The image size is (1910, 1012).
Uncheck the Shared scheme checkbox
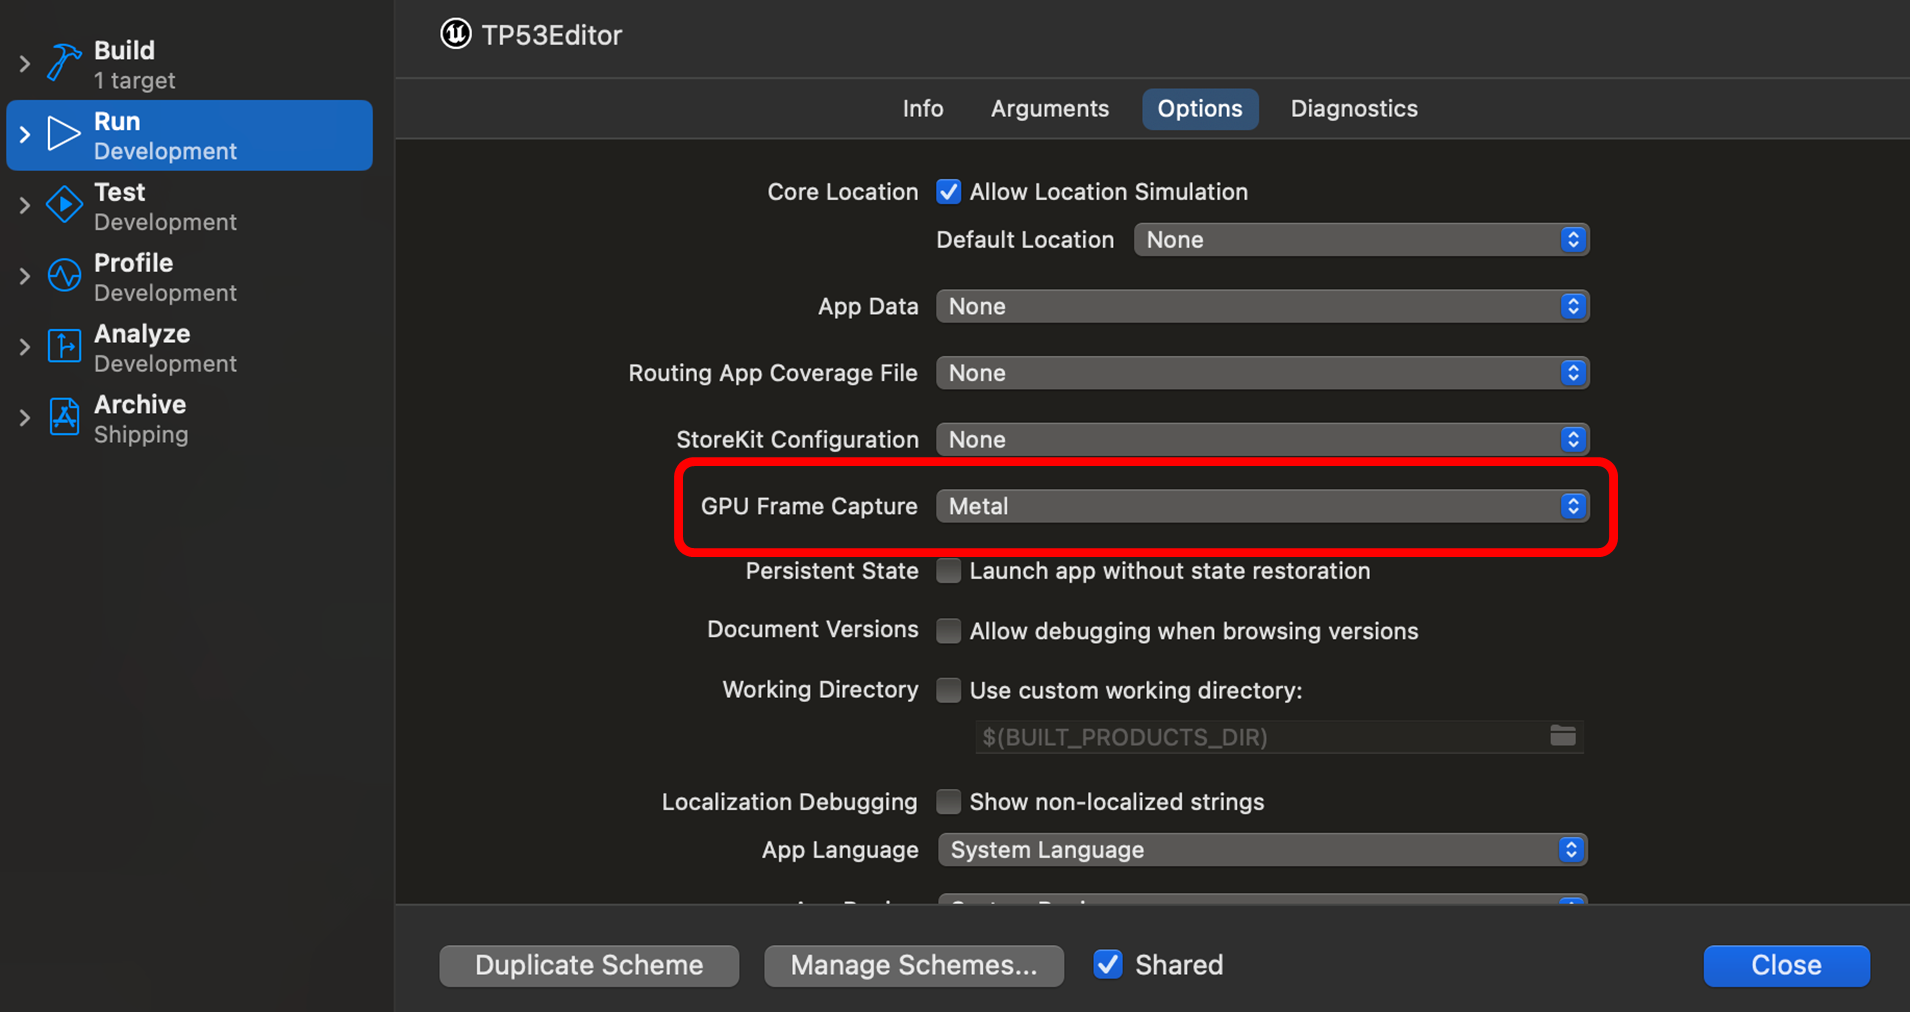click(1107, 964)
